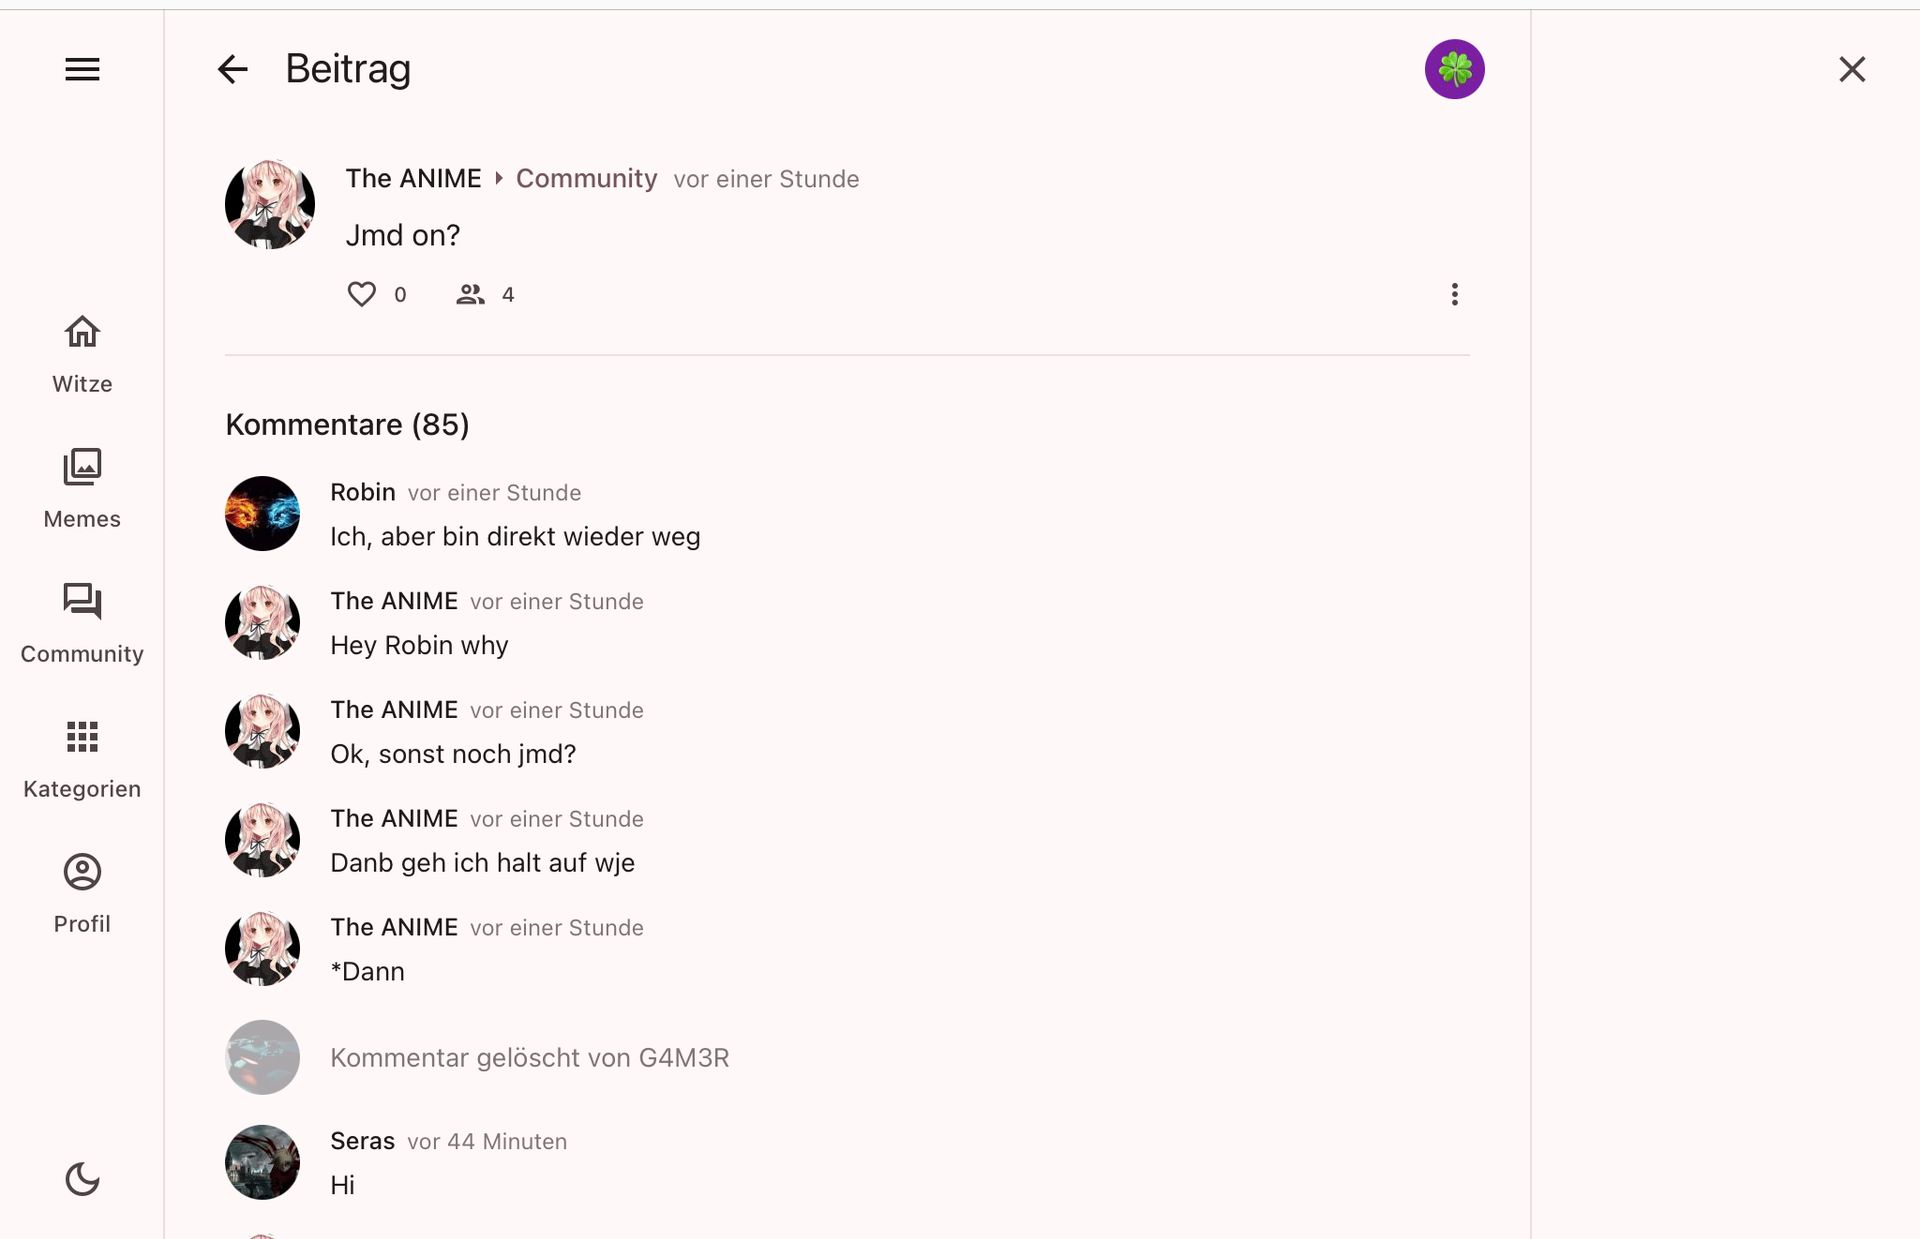This screenshot has height=1239, width=1920.
Task: Like the post with the heart icon
Action: click(361, 294)
